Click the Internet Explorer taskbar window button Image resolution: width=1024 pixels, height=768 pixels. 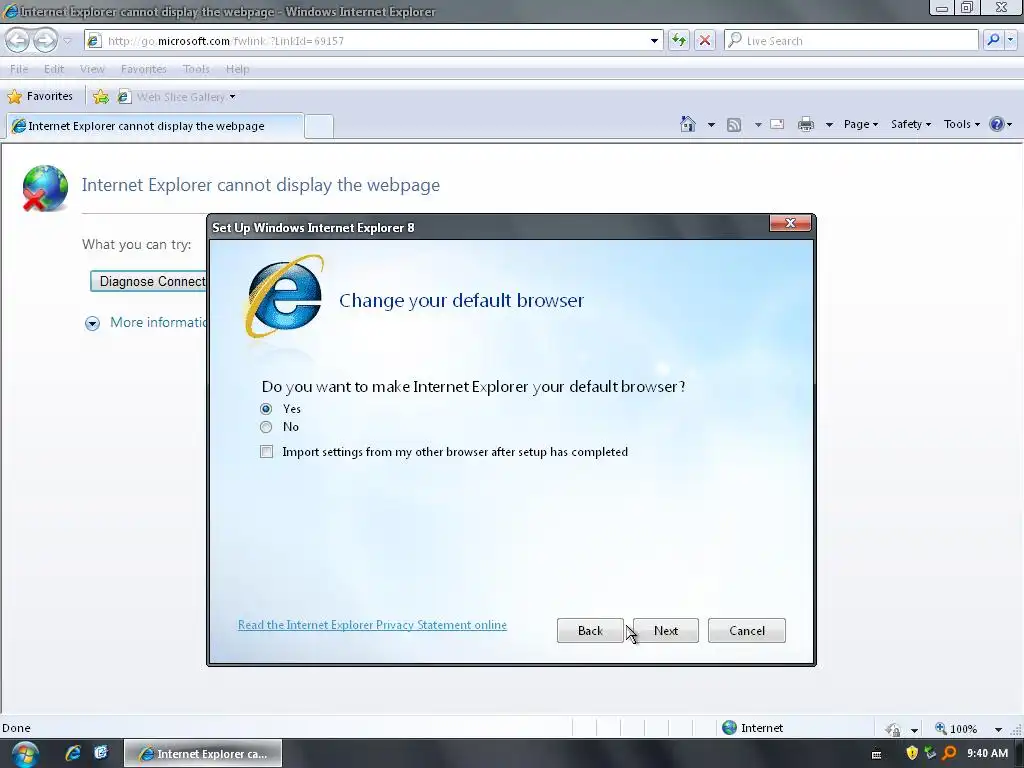(203, 754)
